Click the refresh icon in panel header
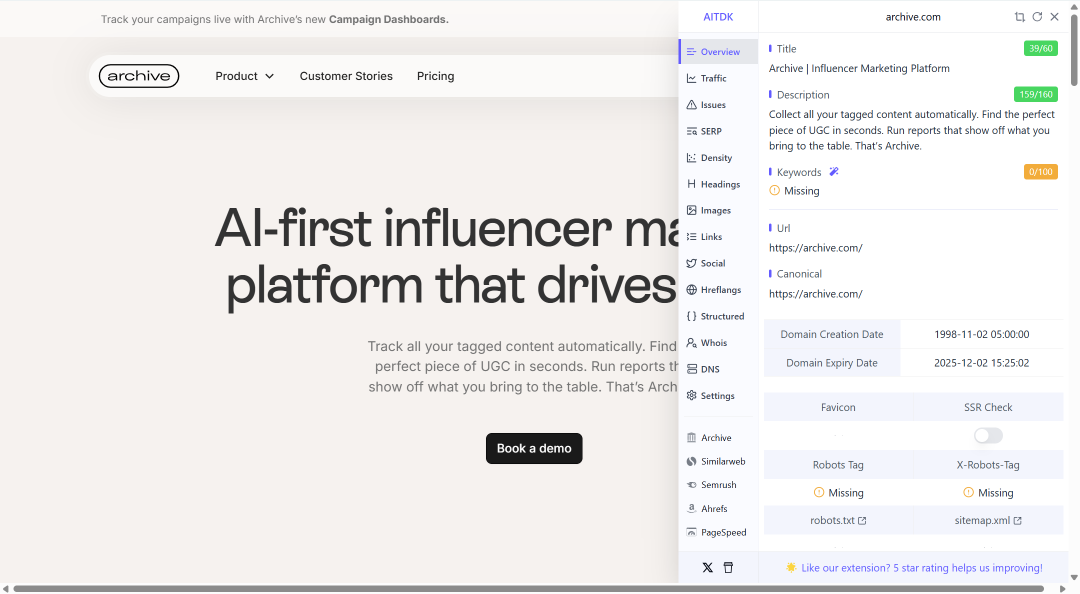The image size is (1080, 594). pos(1037,17)
